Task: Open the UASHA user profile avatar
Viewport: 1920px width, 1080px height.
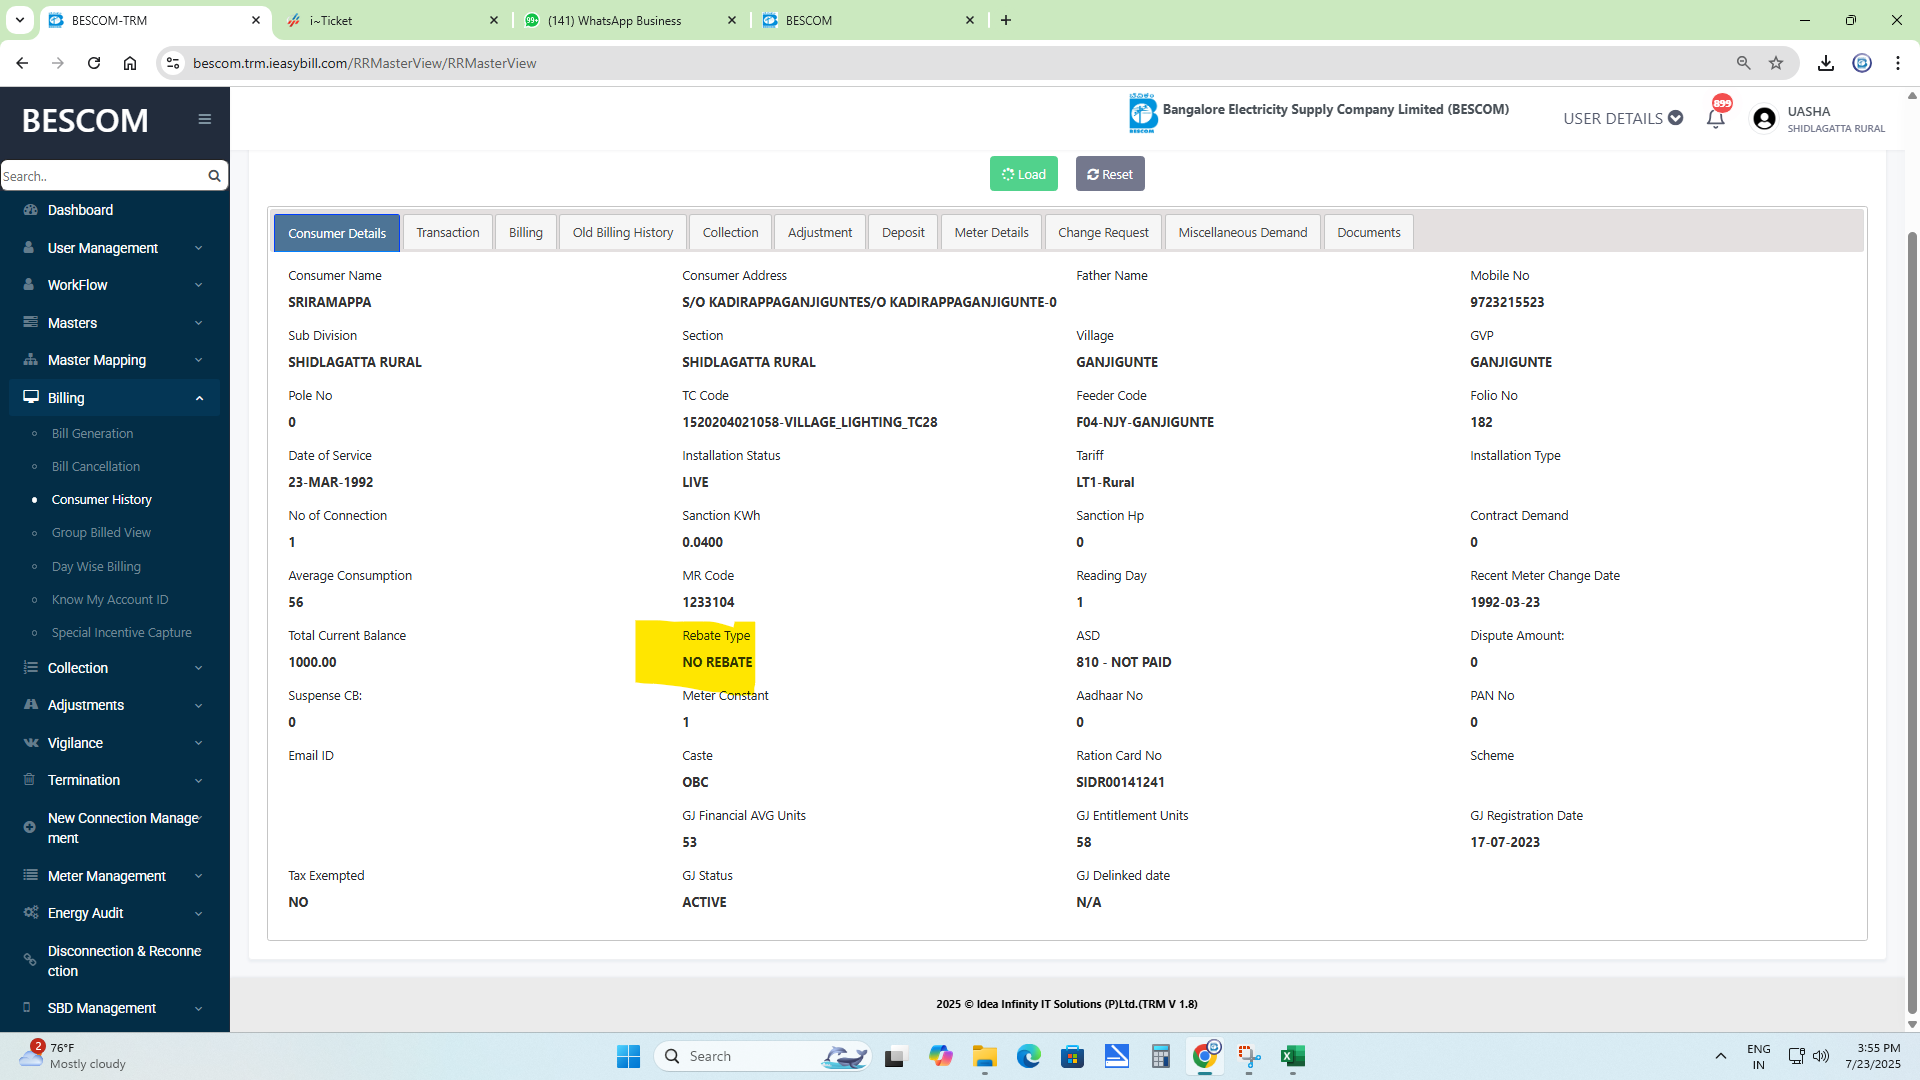Action: (1764, 119)
